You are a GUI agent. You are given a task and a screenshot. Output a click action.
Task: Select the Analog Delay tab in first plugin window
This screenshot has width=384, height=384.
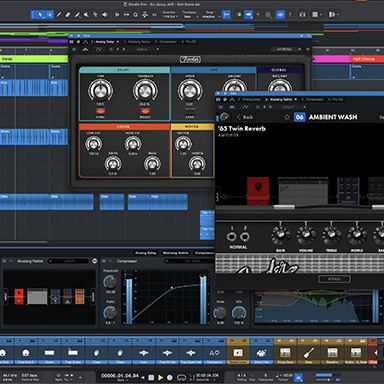105,42
